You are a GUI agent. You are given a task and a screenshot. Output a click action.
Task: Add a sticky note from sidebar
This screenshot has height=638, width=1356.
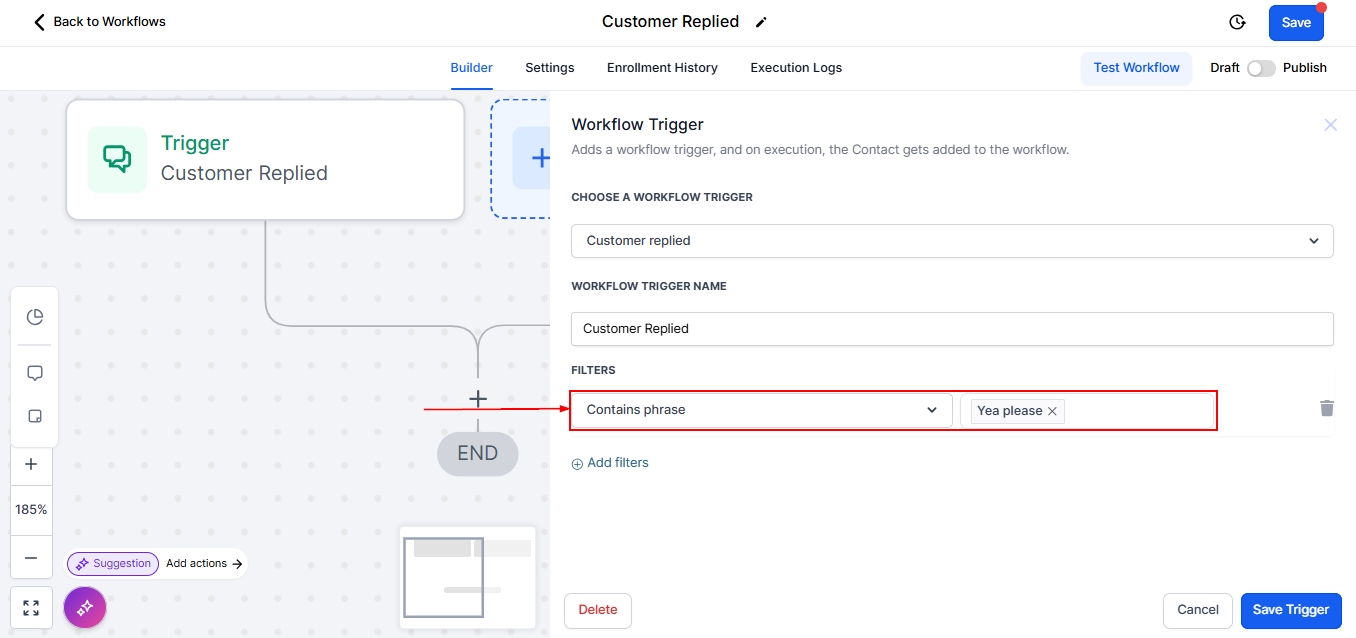point(34,416)
